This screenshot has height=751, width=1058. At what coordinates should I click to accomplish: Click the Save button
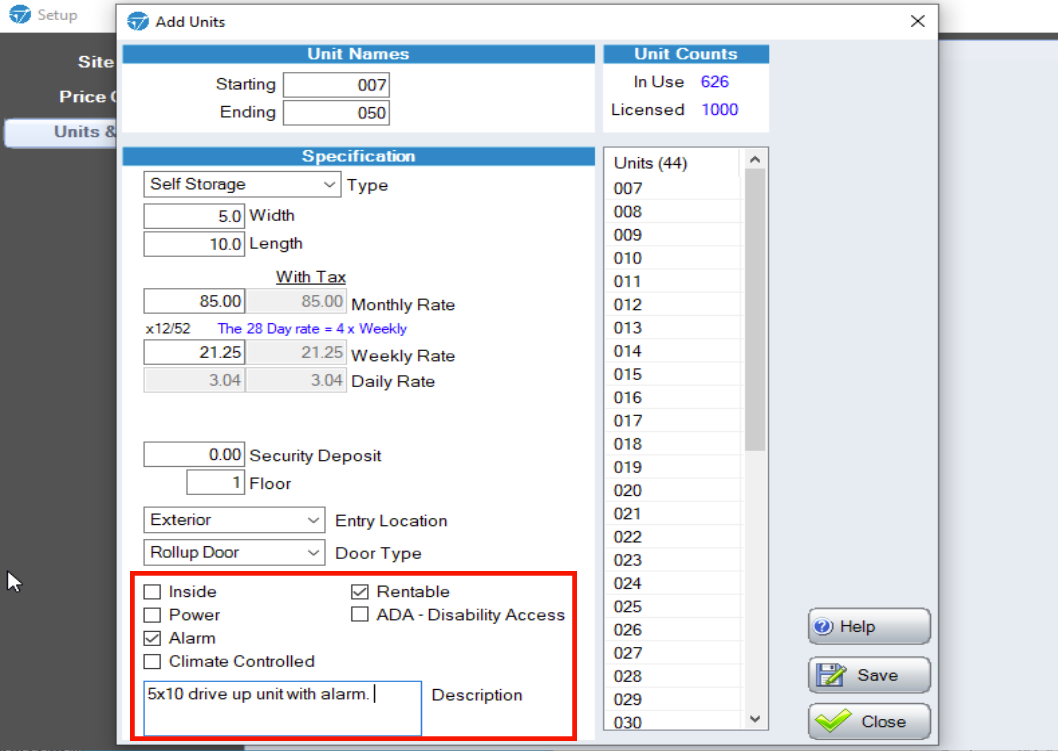869,675
